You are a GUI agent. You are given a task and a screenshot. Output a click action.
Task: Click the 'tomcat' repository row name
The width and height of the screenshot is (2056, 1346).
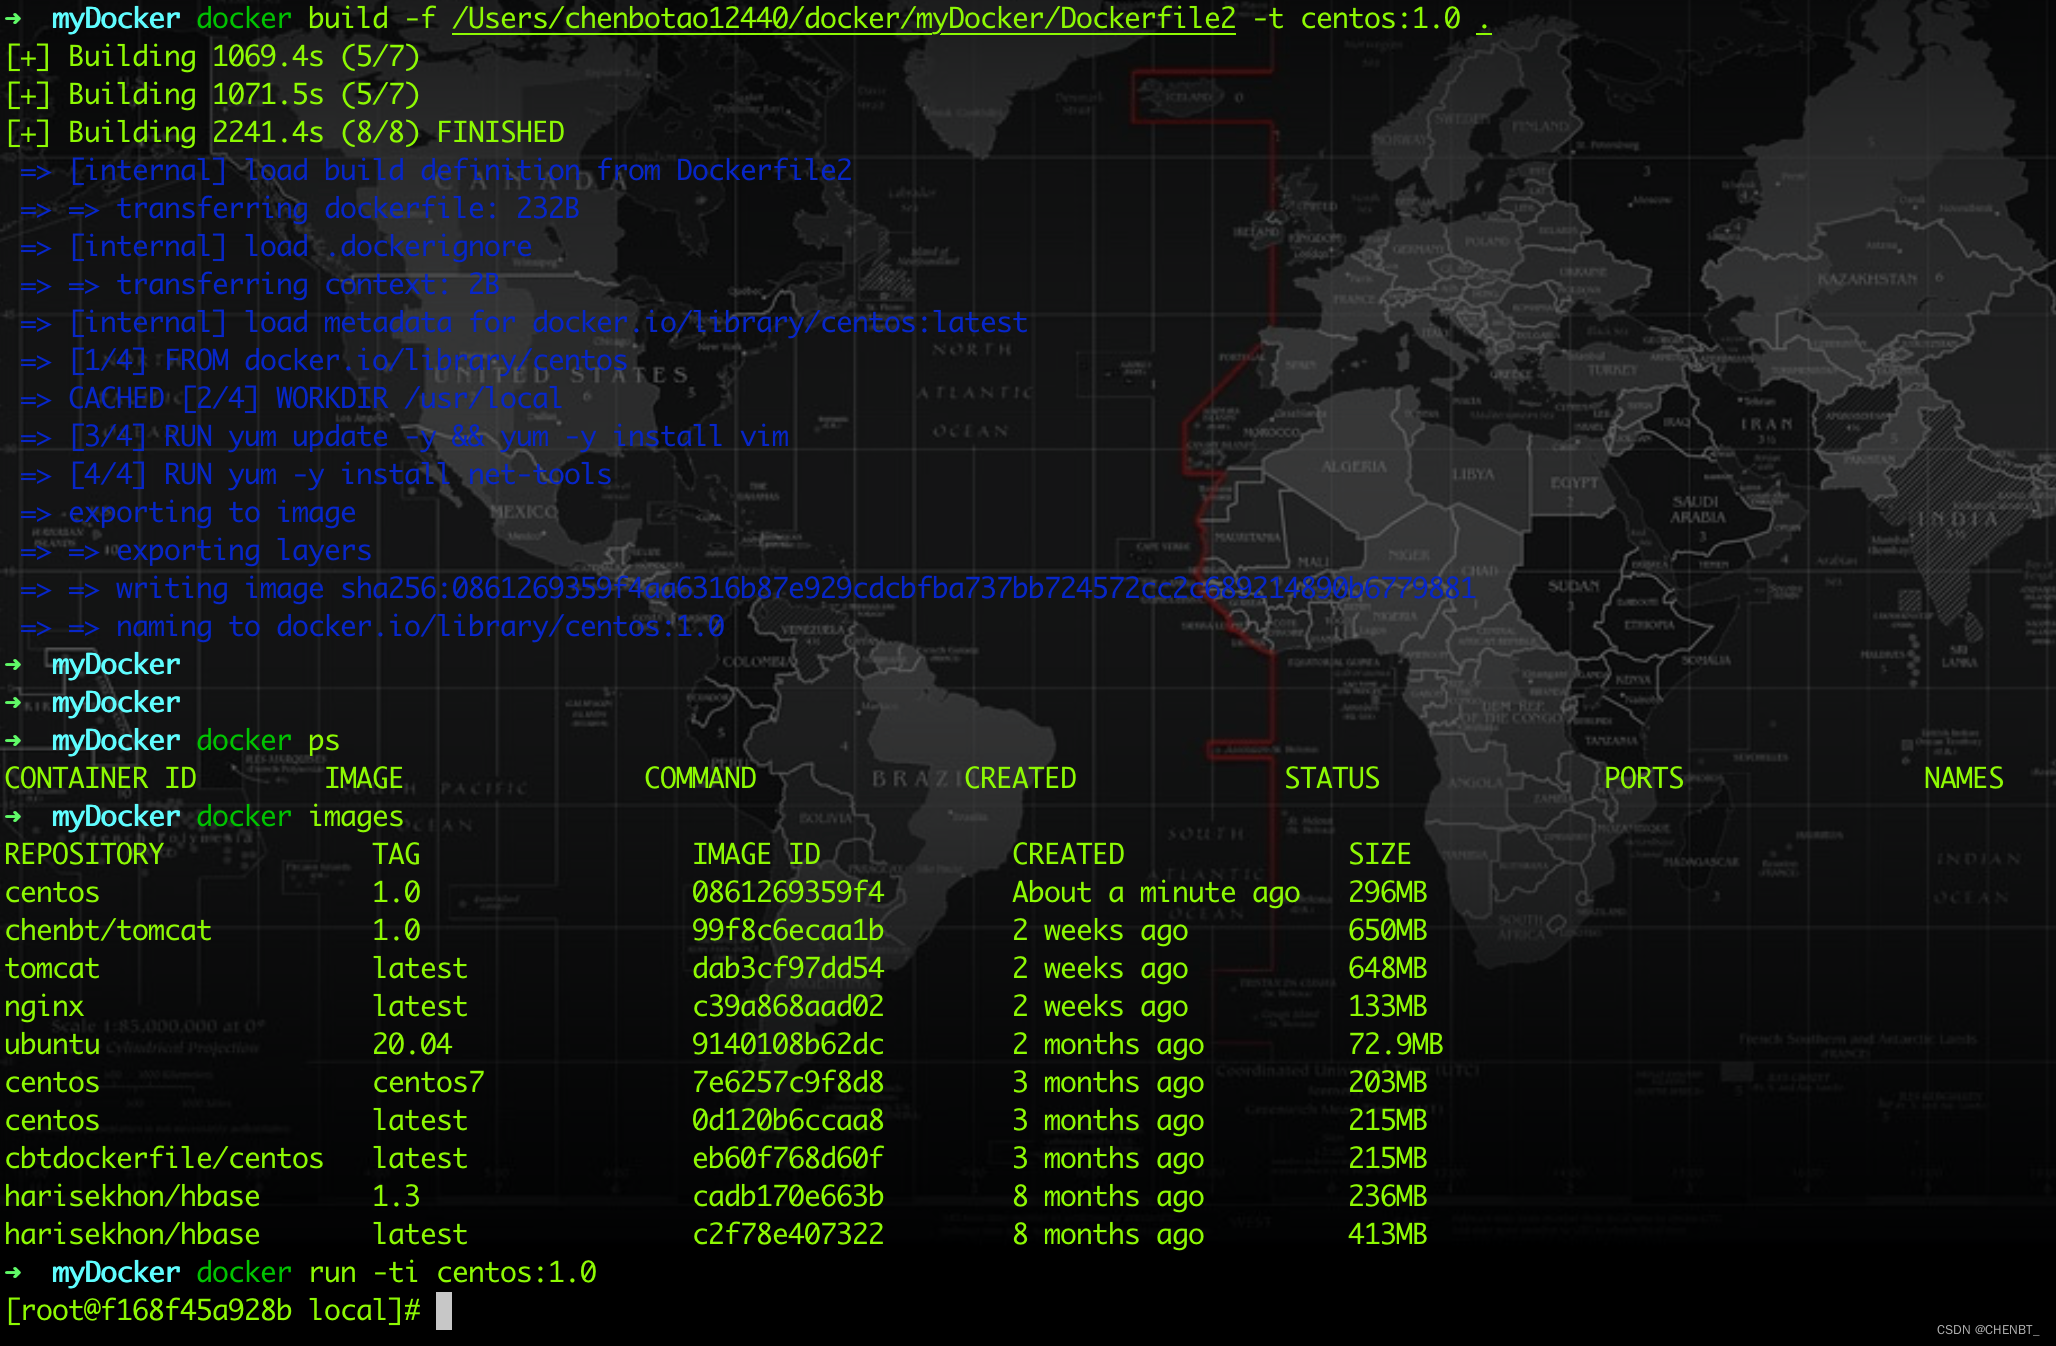pyautogui.click(x=52, y=968)
